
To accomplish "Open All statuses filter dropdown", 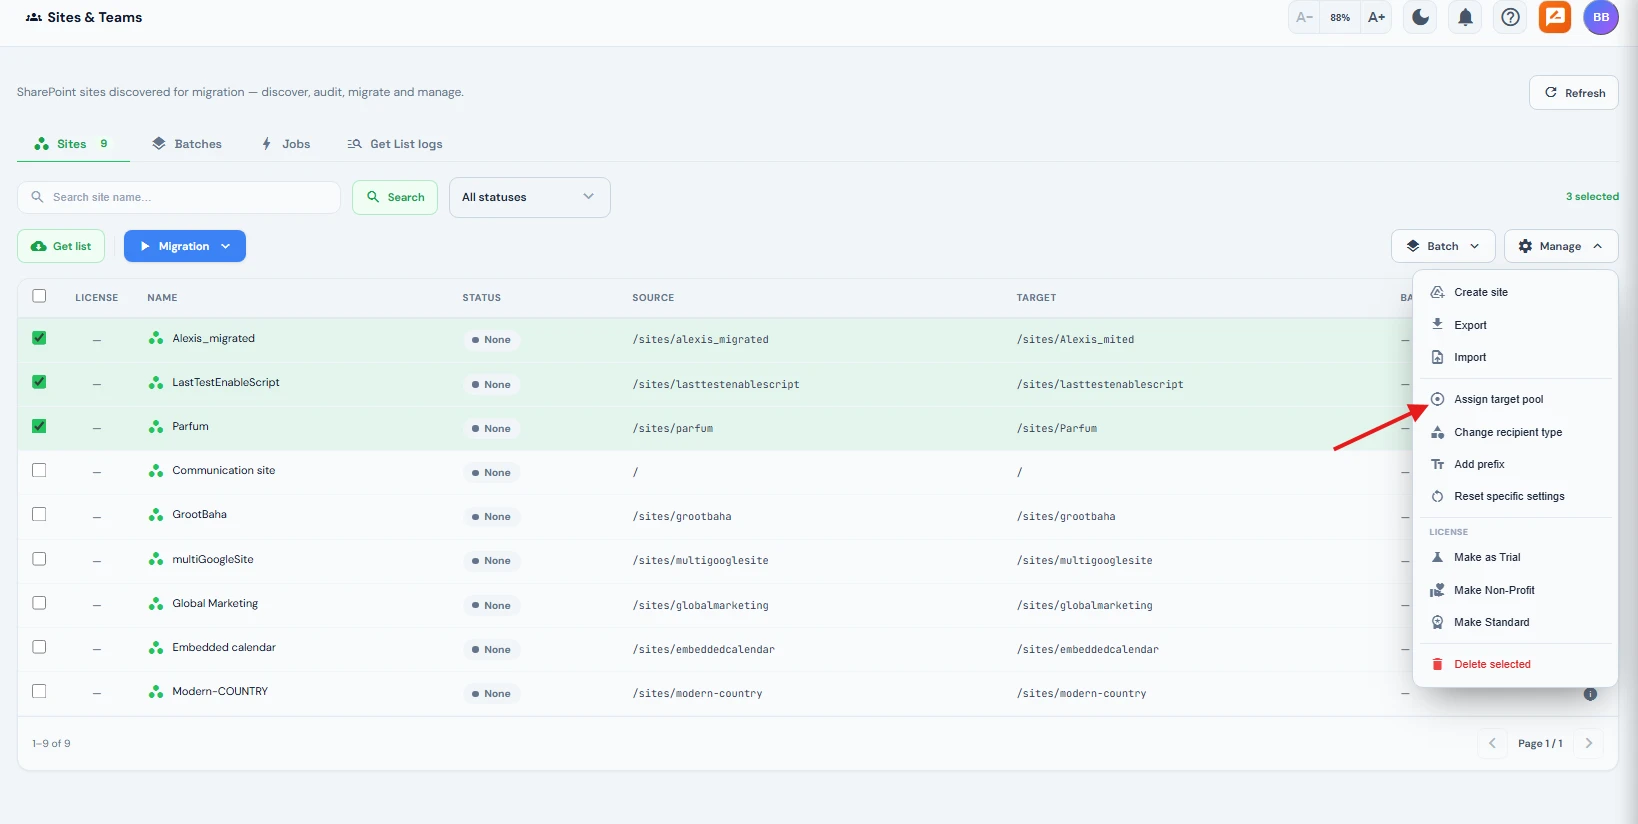I will point(530,197).
